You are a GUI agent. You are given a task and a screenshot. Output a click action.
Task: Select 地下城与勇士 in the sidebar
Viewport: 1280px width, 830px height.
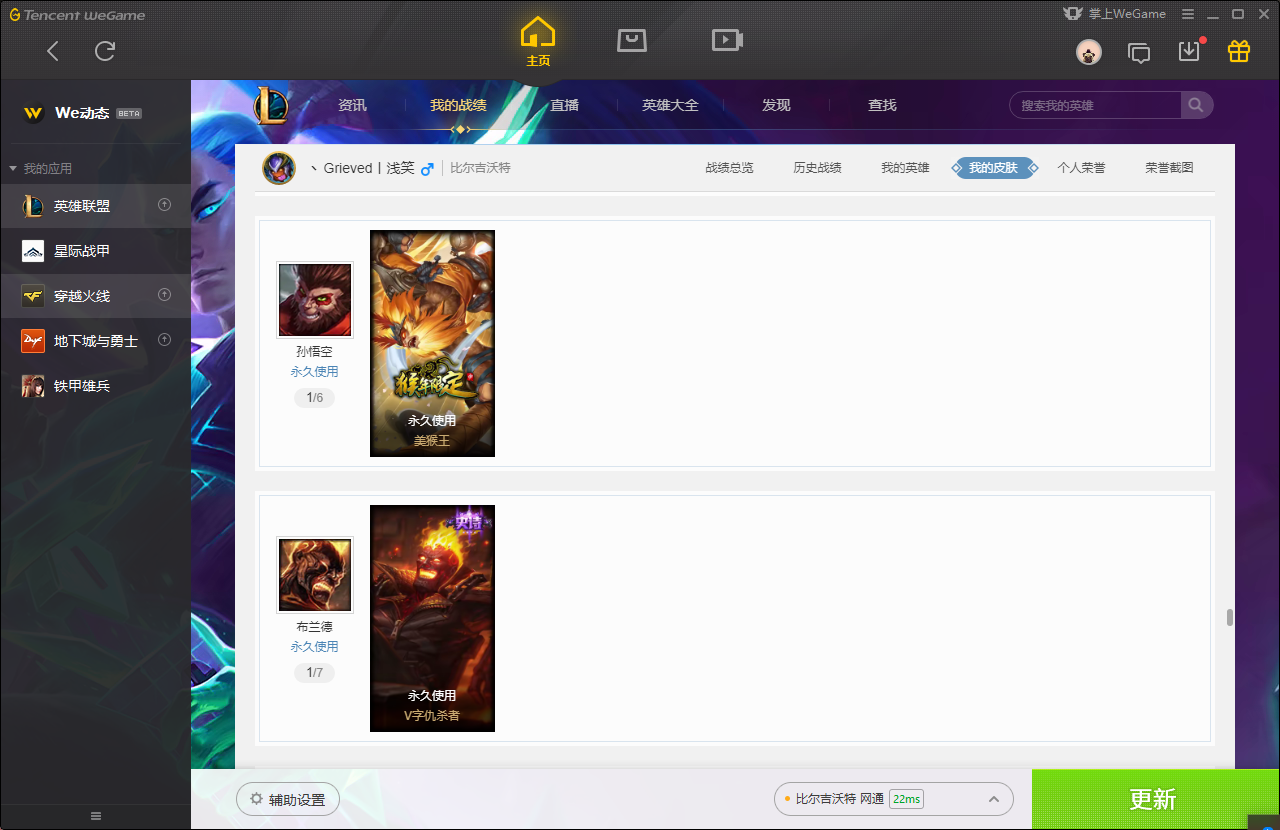click(x=95, y=341)
